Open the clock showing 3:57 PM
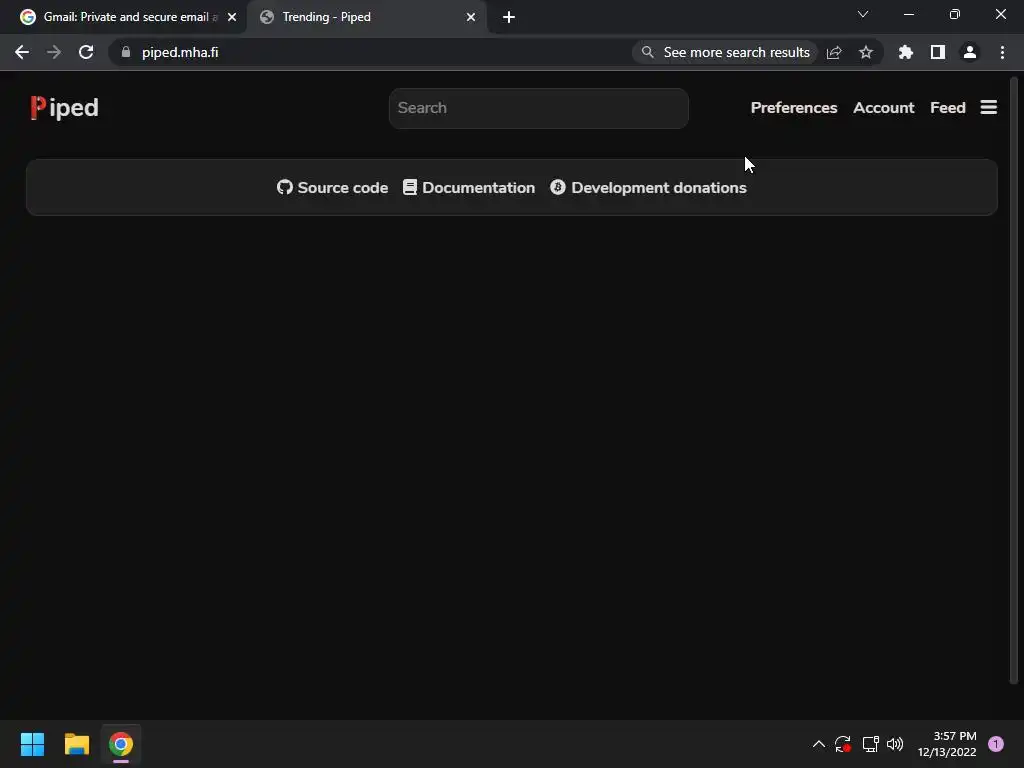 (x=947, y=744)
